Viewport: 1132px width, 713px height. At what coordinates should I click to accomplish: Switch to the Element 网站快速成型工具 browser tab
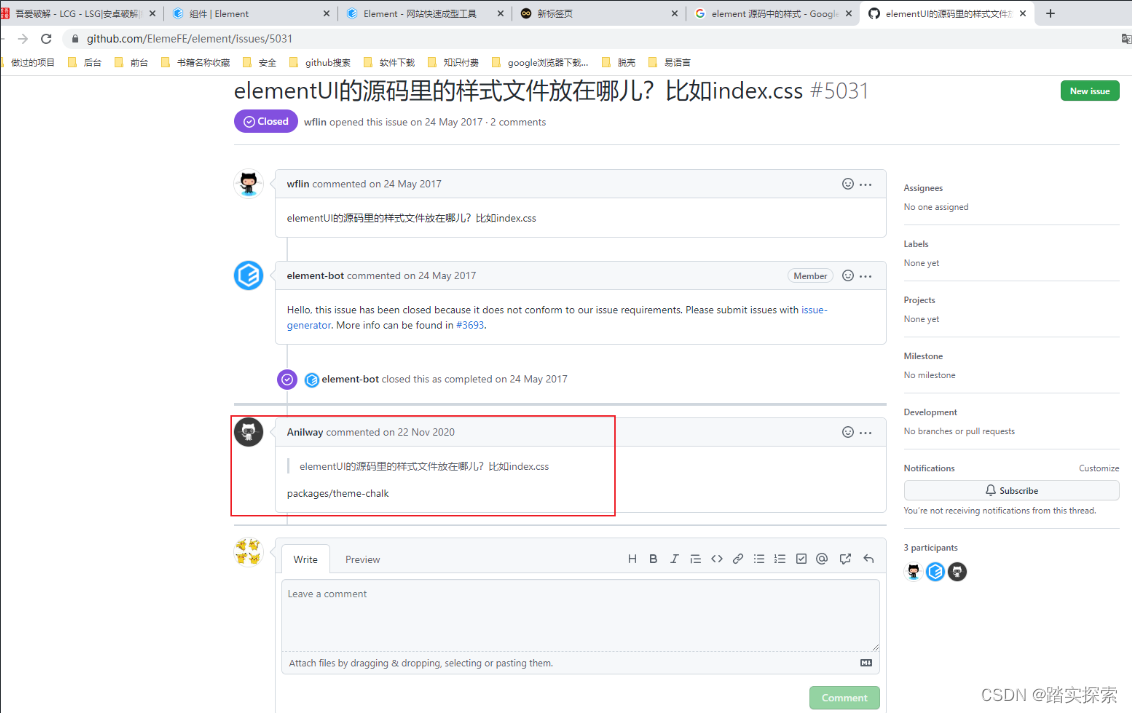(424, 13)
